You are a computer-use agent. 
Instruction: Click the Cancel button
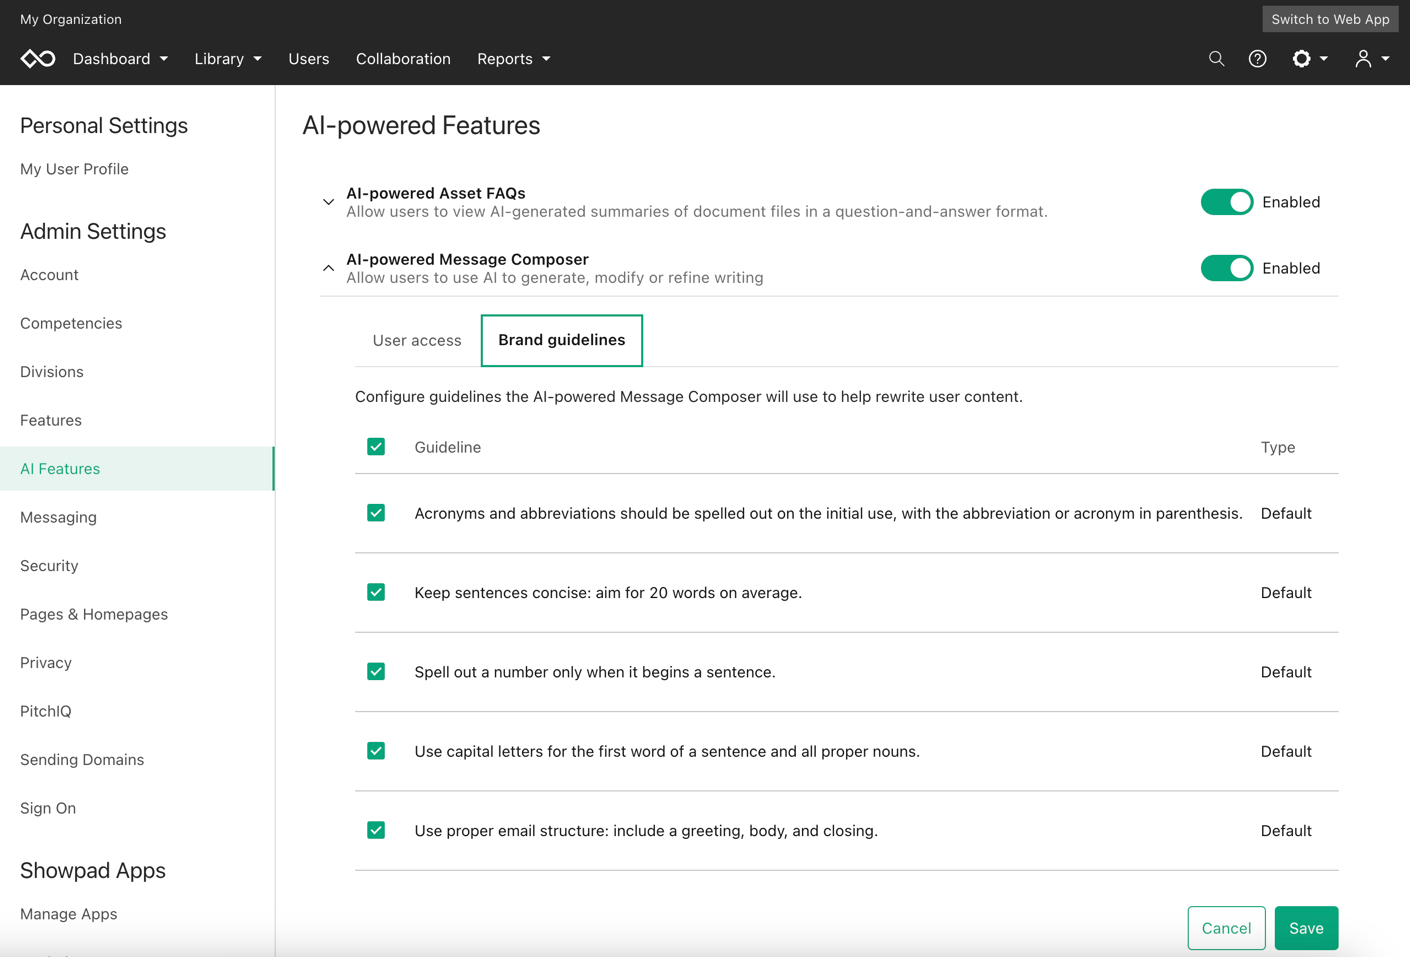1226,928
